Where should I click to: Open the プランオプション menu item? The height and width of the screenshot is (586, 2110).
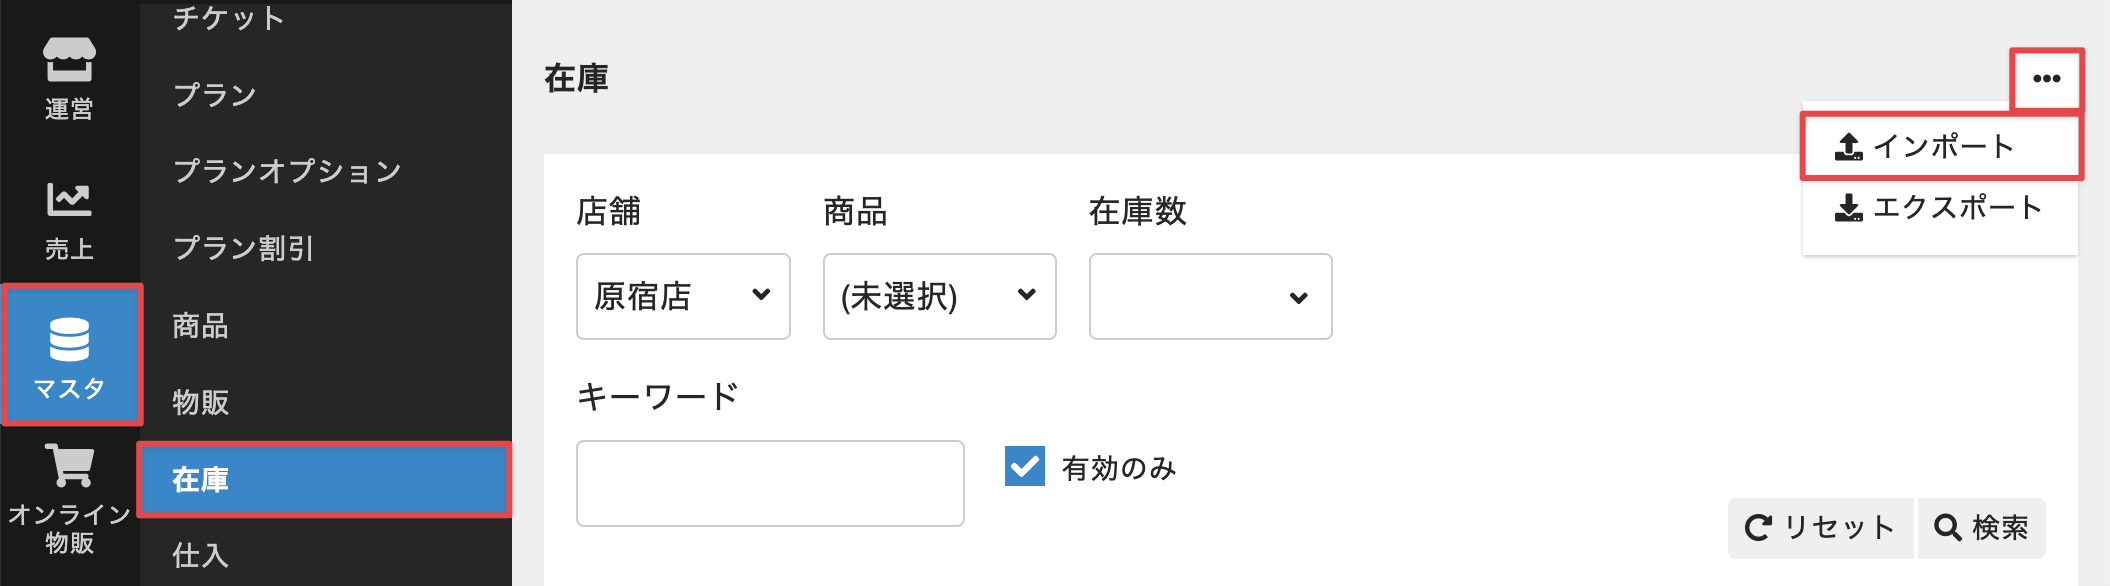(x=287, y=171)
